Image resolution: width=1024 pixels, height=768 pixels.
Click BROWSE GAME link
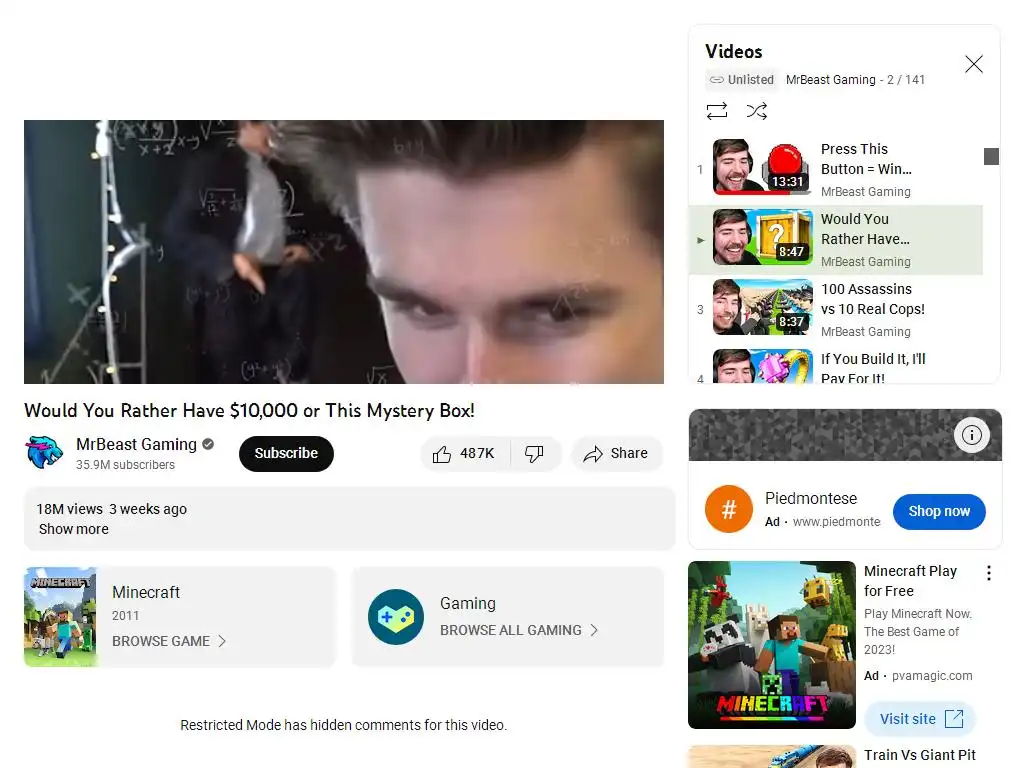pyautogui.click(x=161, y=641)
